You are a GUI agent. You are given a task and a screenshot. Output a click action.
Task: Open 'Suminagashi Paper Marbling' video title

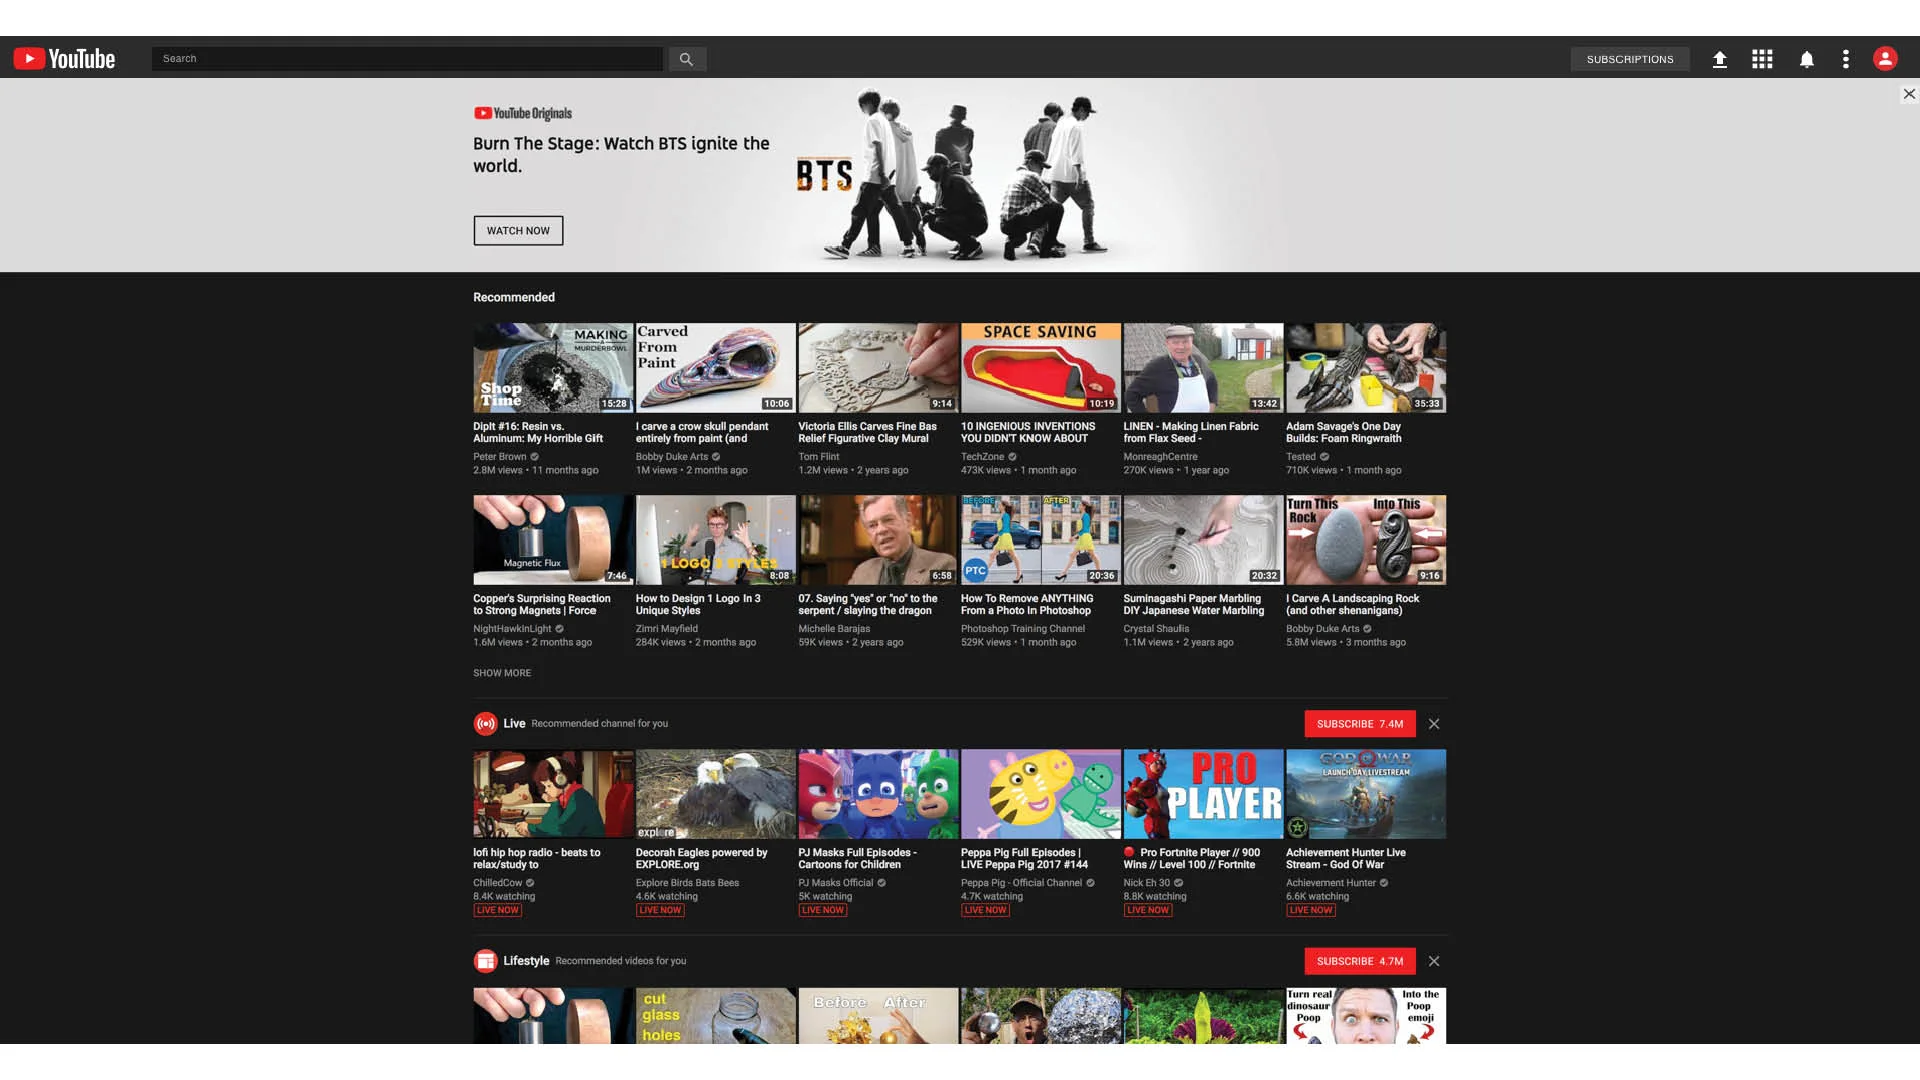(x=1193, y=604)
